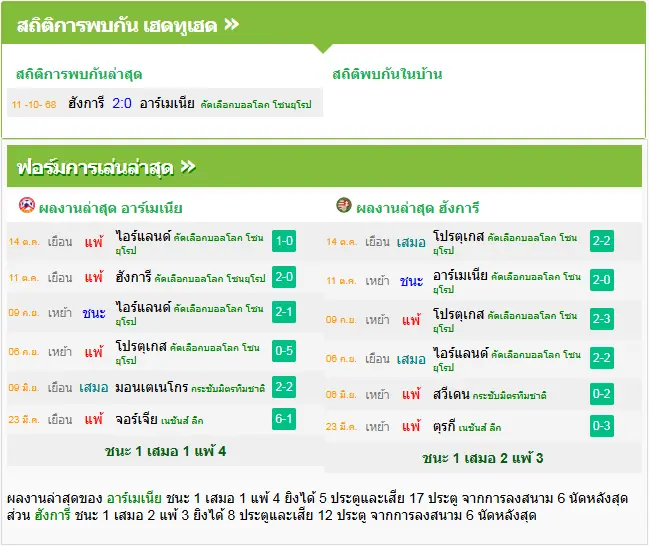Image resolution: width=649 pixels, height=546 pixels.
Task: Click team name ตุรกี
Action: pos(444,426)
